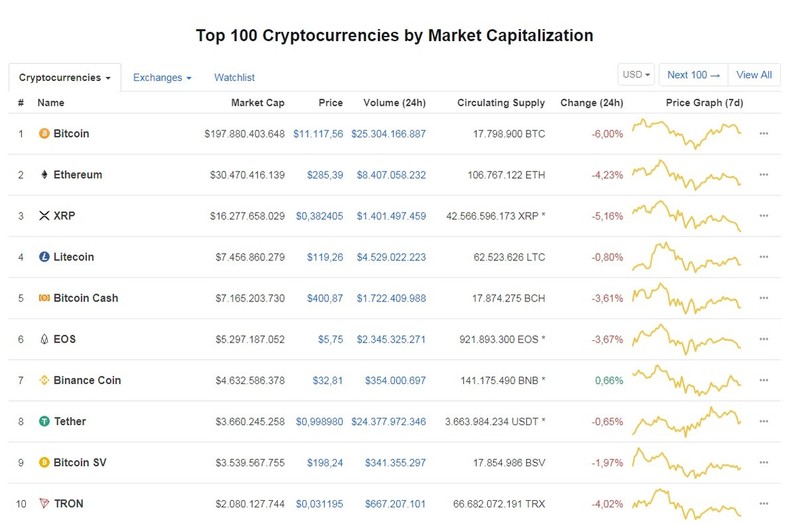800x524 pixels.
Task: Switch to the Watchlist tab
Action: pos(234,78)
